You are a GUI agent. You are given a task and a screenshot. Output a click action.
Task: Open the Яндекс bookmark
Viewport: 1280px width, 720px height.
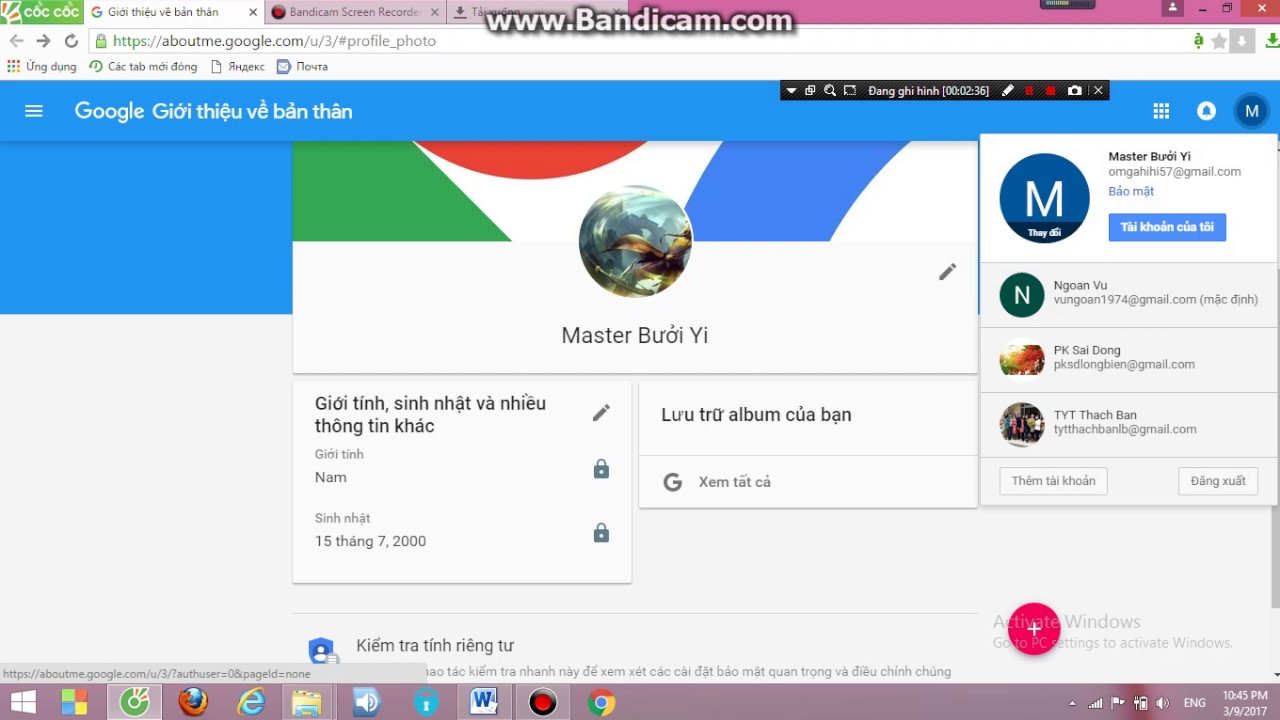237,66
